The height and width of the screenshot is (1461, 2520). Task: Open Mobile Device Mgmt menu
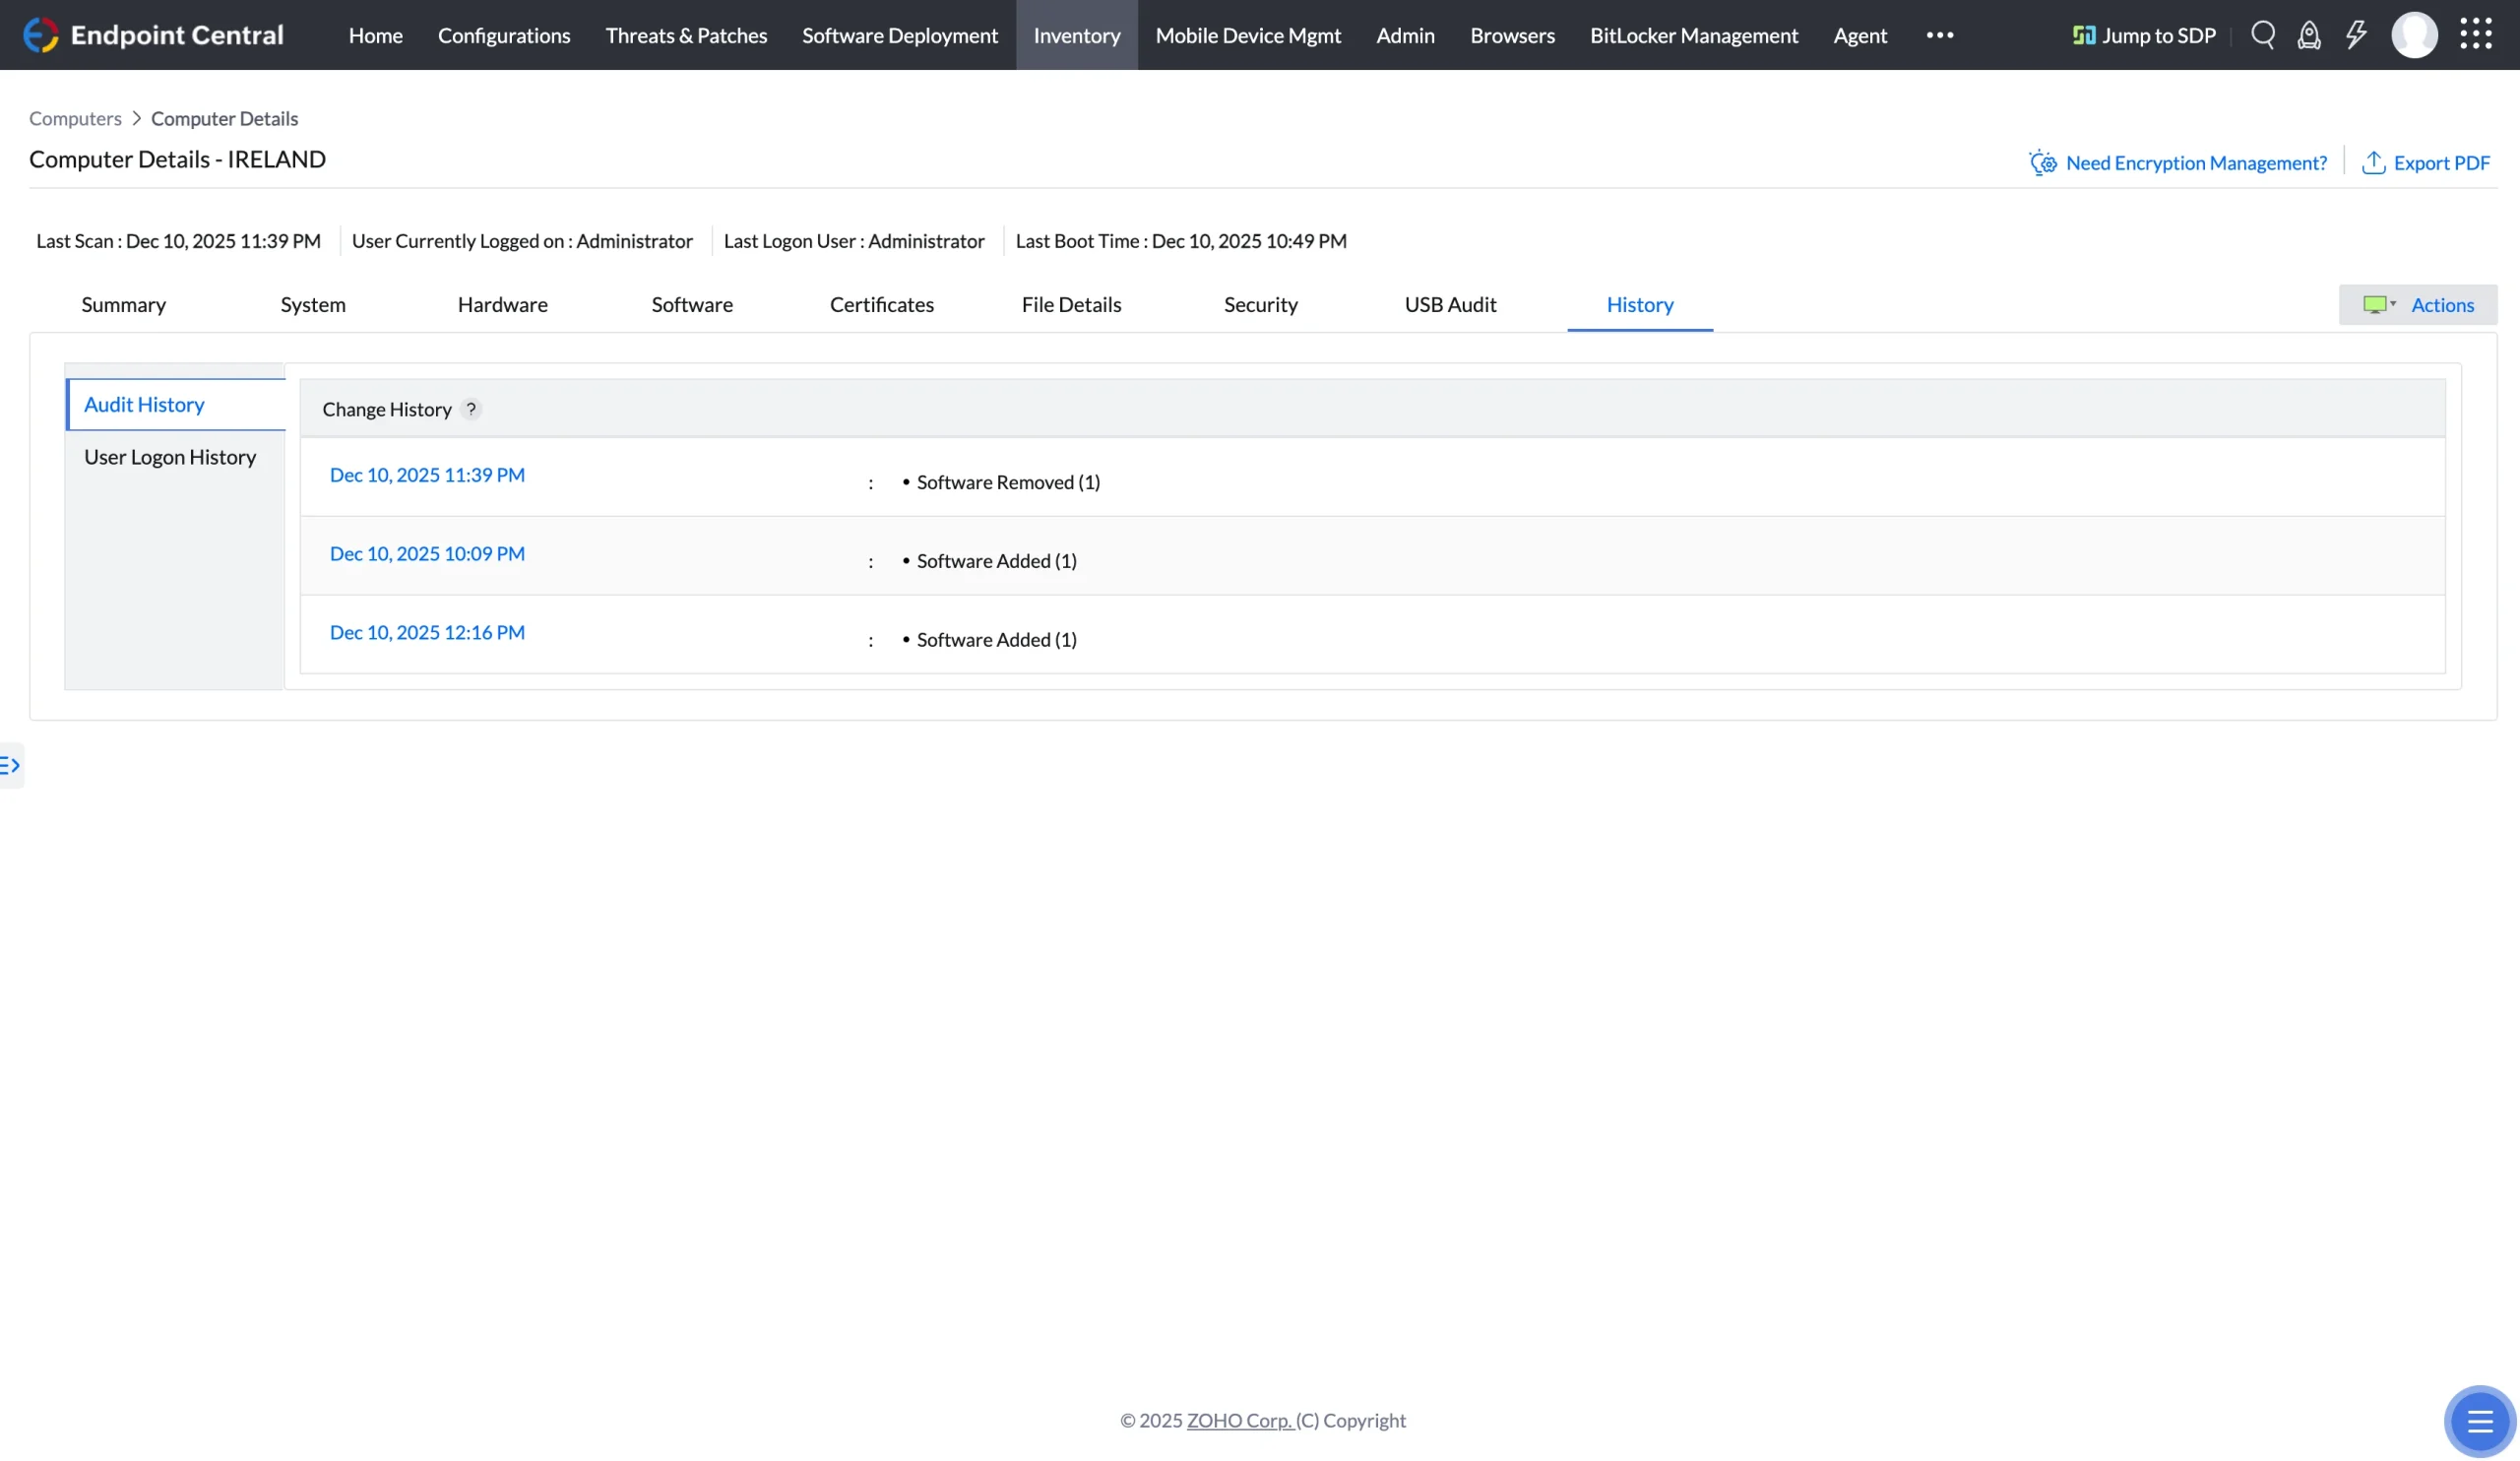point(1248,35)
